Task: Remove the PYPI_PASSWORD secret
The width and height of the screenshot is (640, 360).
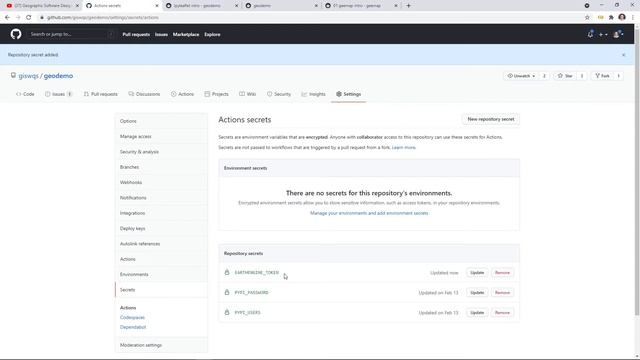Action: 502,293
